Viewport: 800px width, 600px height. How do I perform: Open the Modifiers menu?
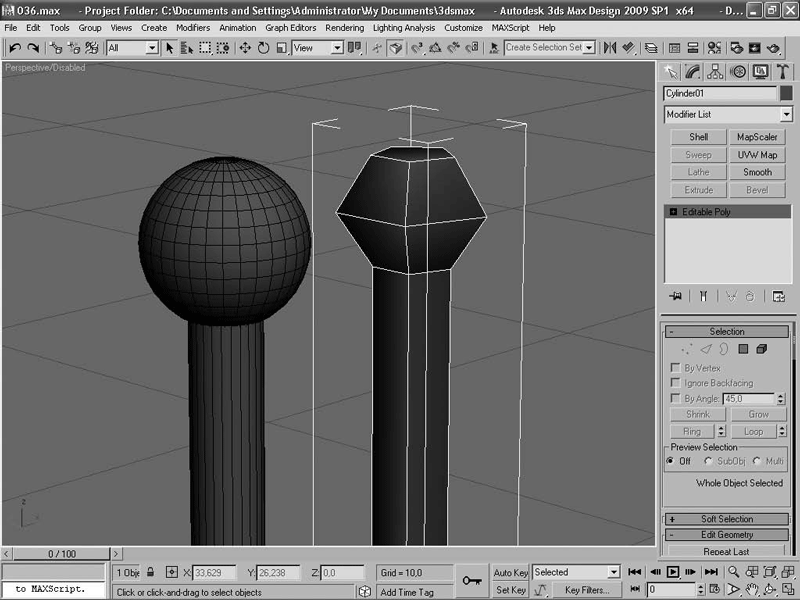[x=193, y=28]
